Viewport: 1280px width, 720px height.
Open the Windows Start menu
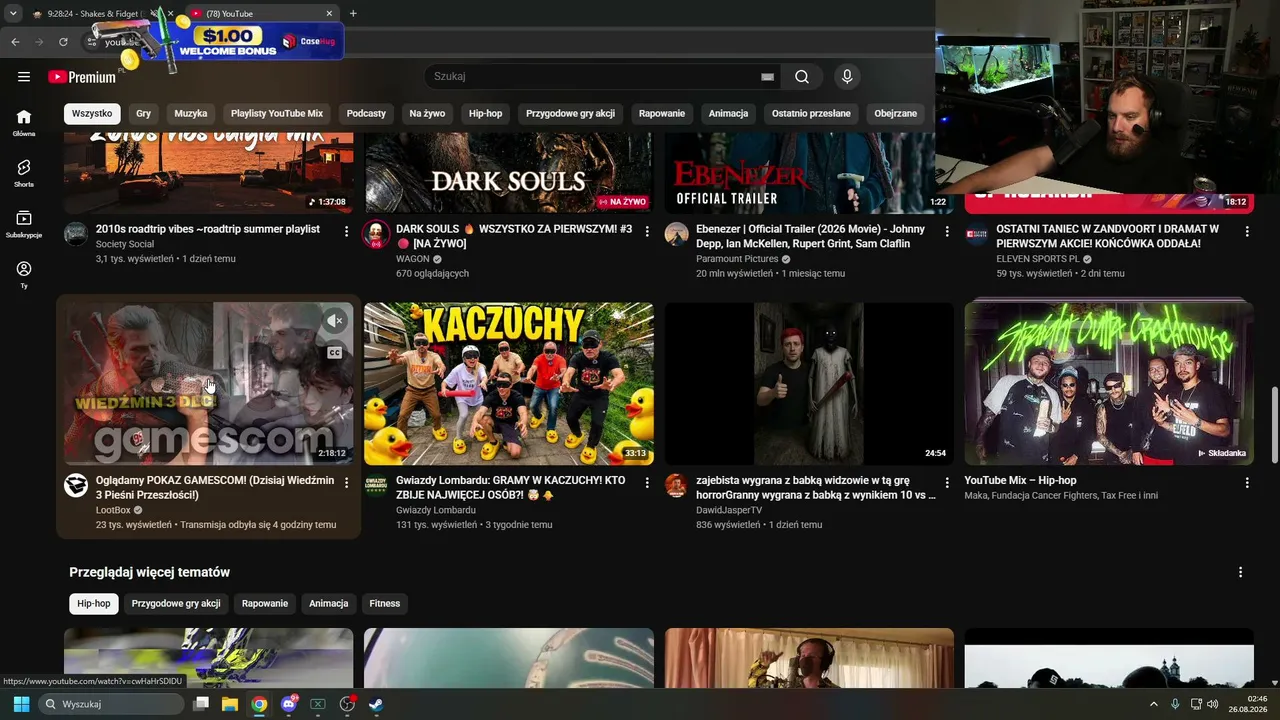pos(21,704)
